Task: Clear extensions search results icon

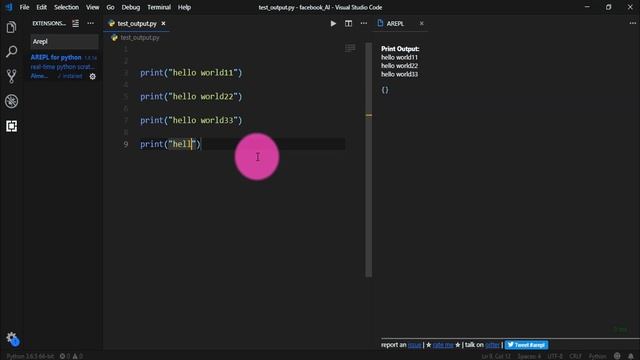Action: (76, 24)
